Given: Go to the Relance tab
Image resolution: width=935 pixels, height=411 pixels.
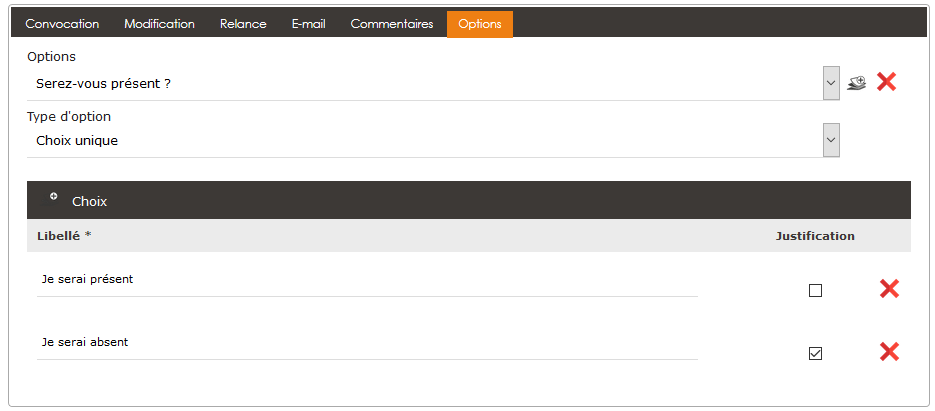Looking at the screenshot, I should point(243,24).
